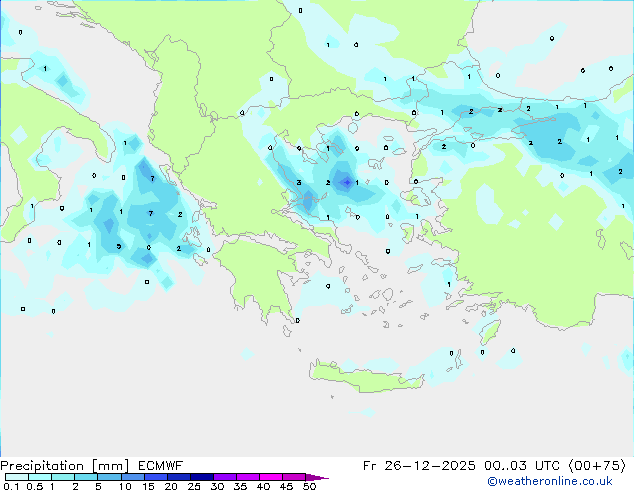Click the map value '3' on the map
634x490 pixels.
pyautogui.click(x=299, y=183)
